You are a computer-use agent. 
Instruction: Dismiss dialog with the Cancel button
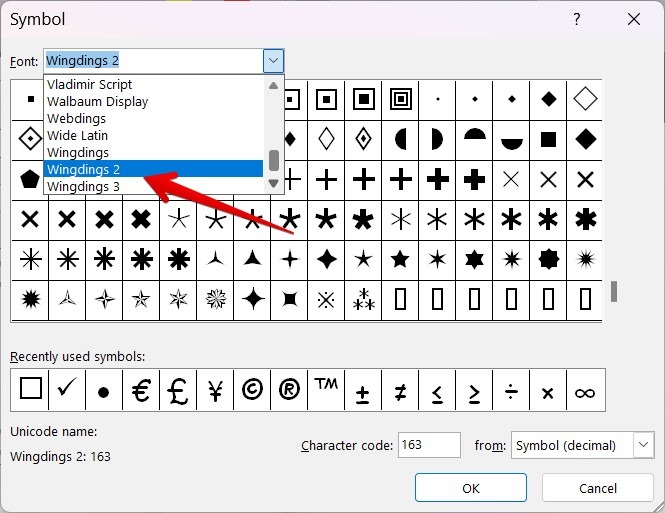(598, 488)
